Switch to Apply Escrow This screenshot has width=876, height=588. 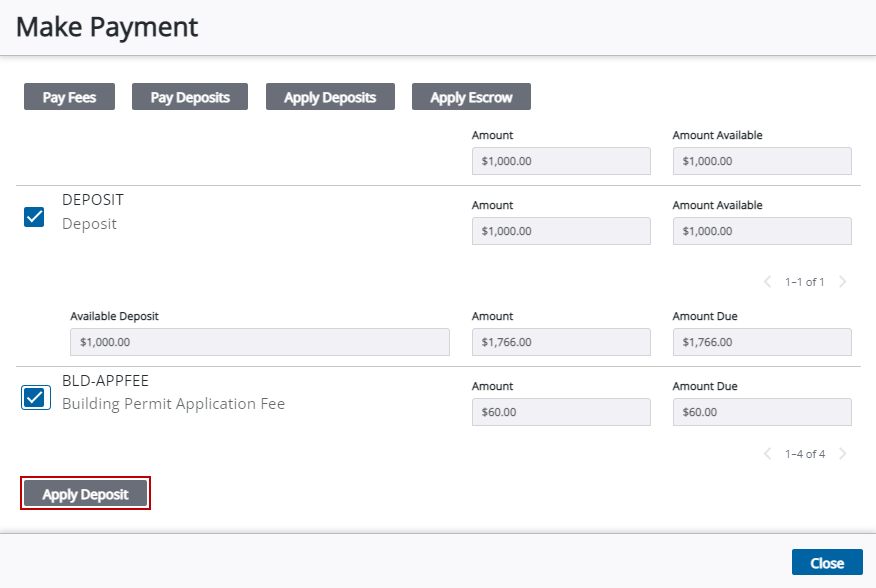471,97
